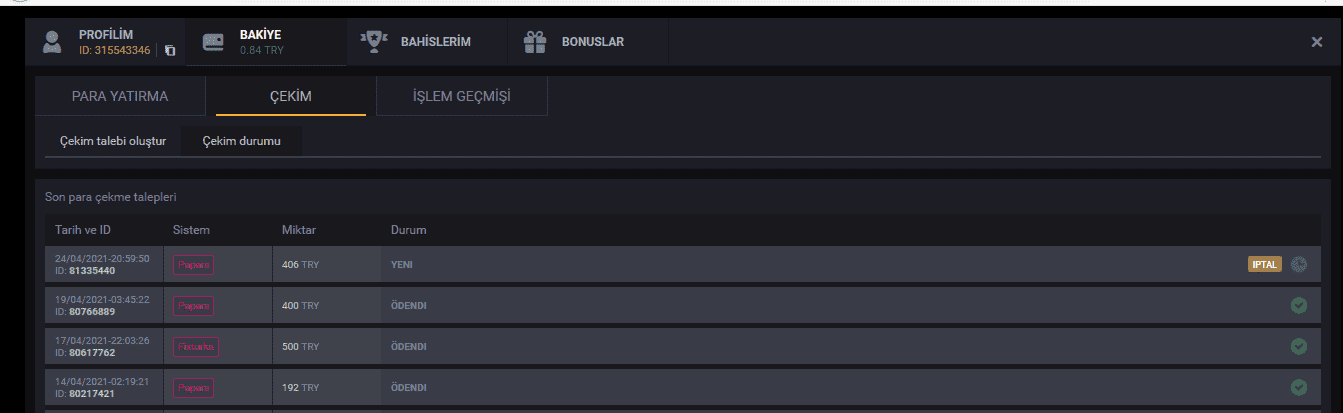Click the copy ID icon beside 315543346
This screenshot has width=1343, height=413.
(170, 50)
